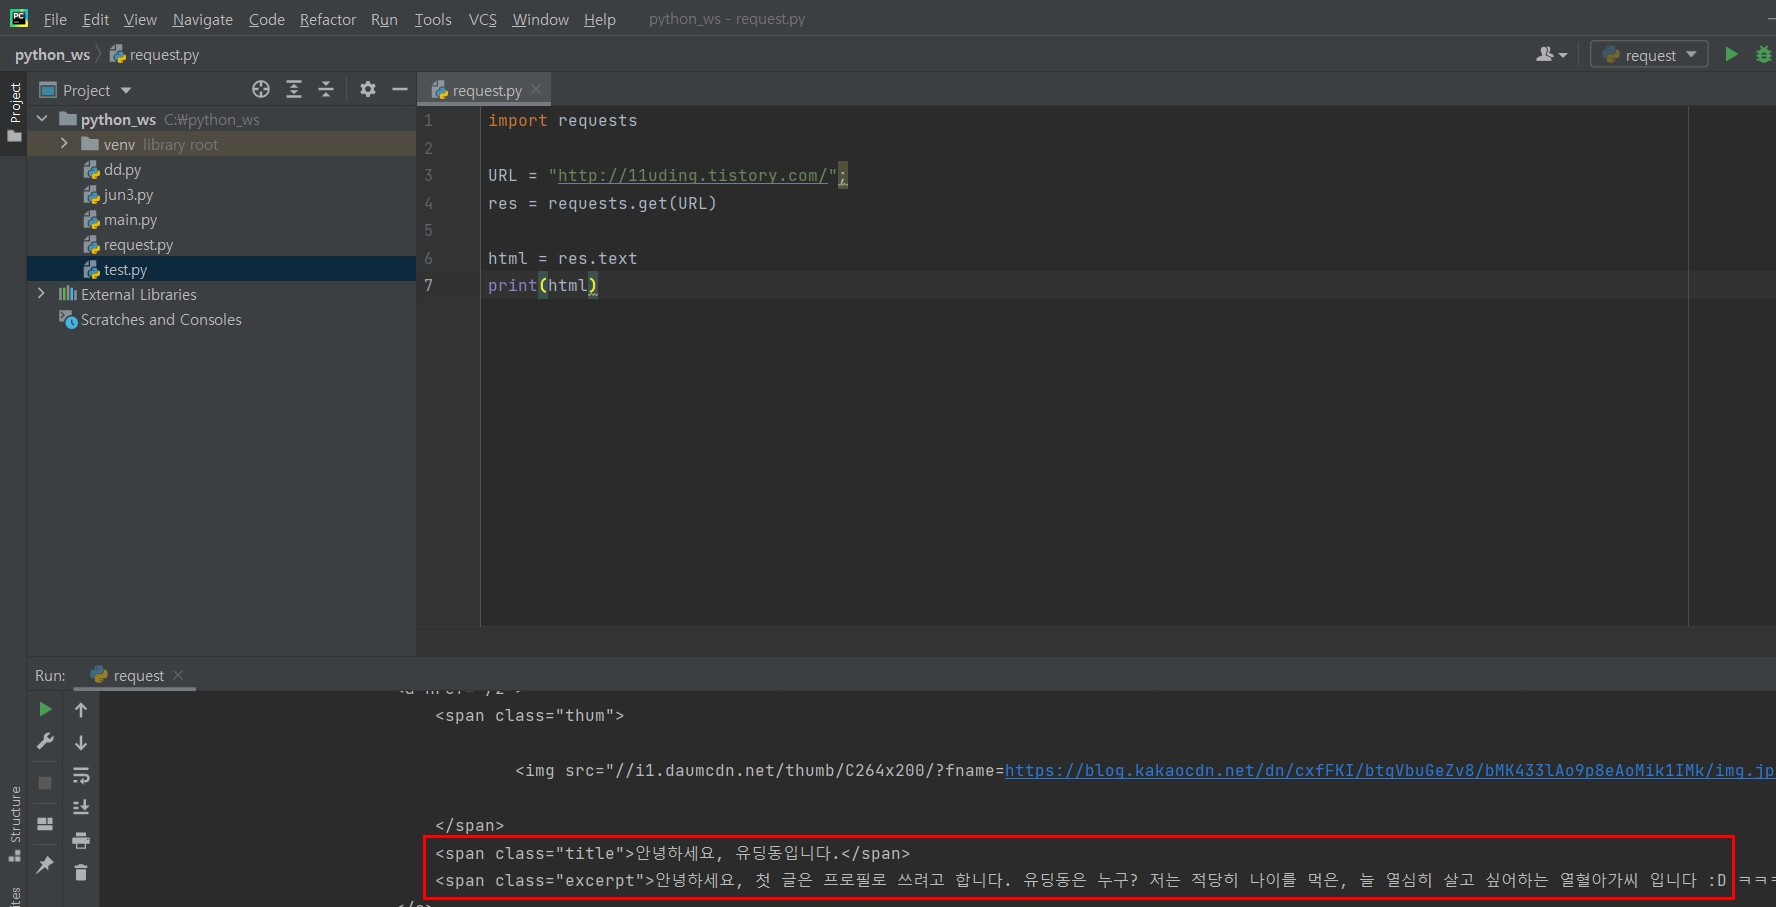Image resolution: width=1776 pixels, height=907 pixels.
Task: Clear all Run console output
Action: point(81,873)
